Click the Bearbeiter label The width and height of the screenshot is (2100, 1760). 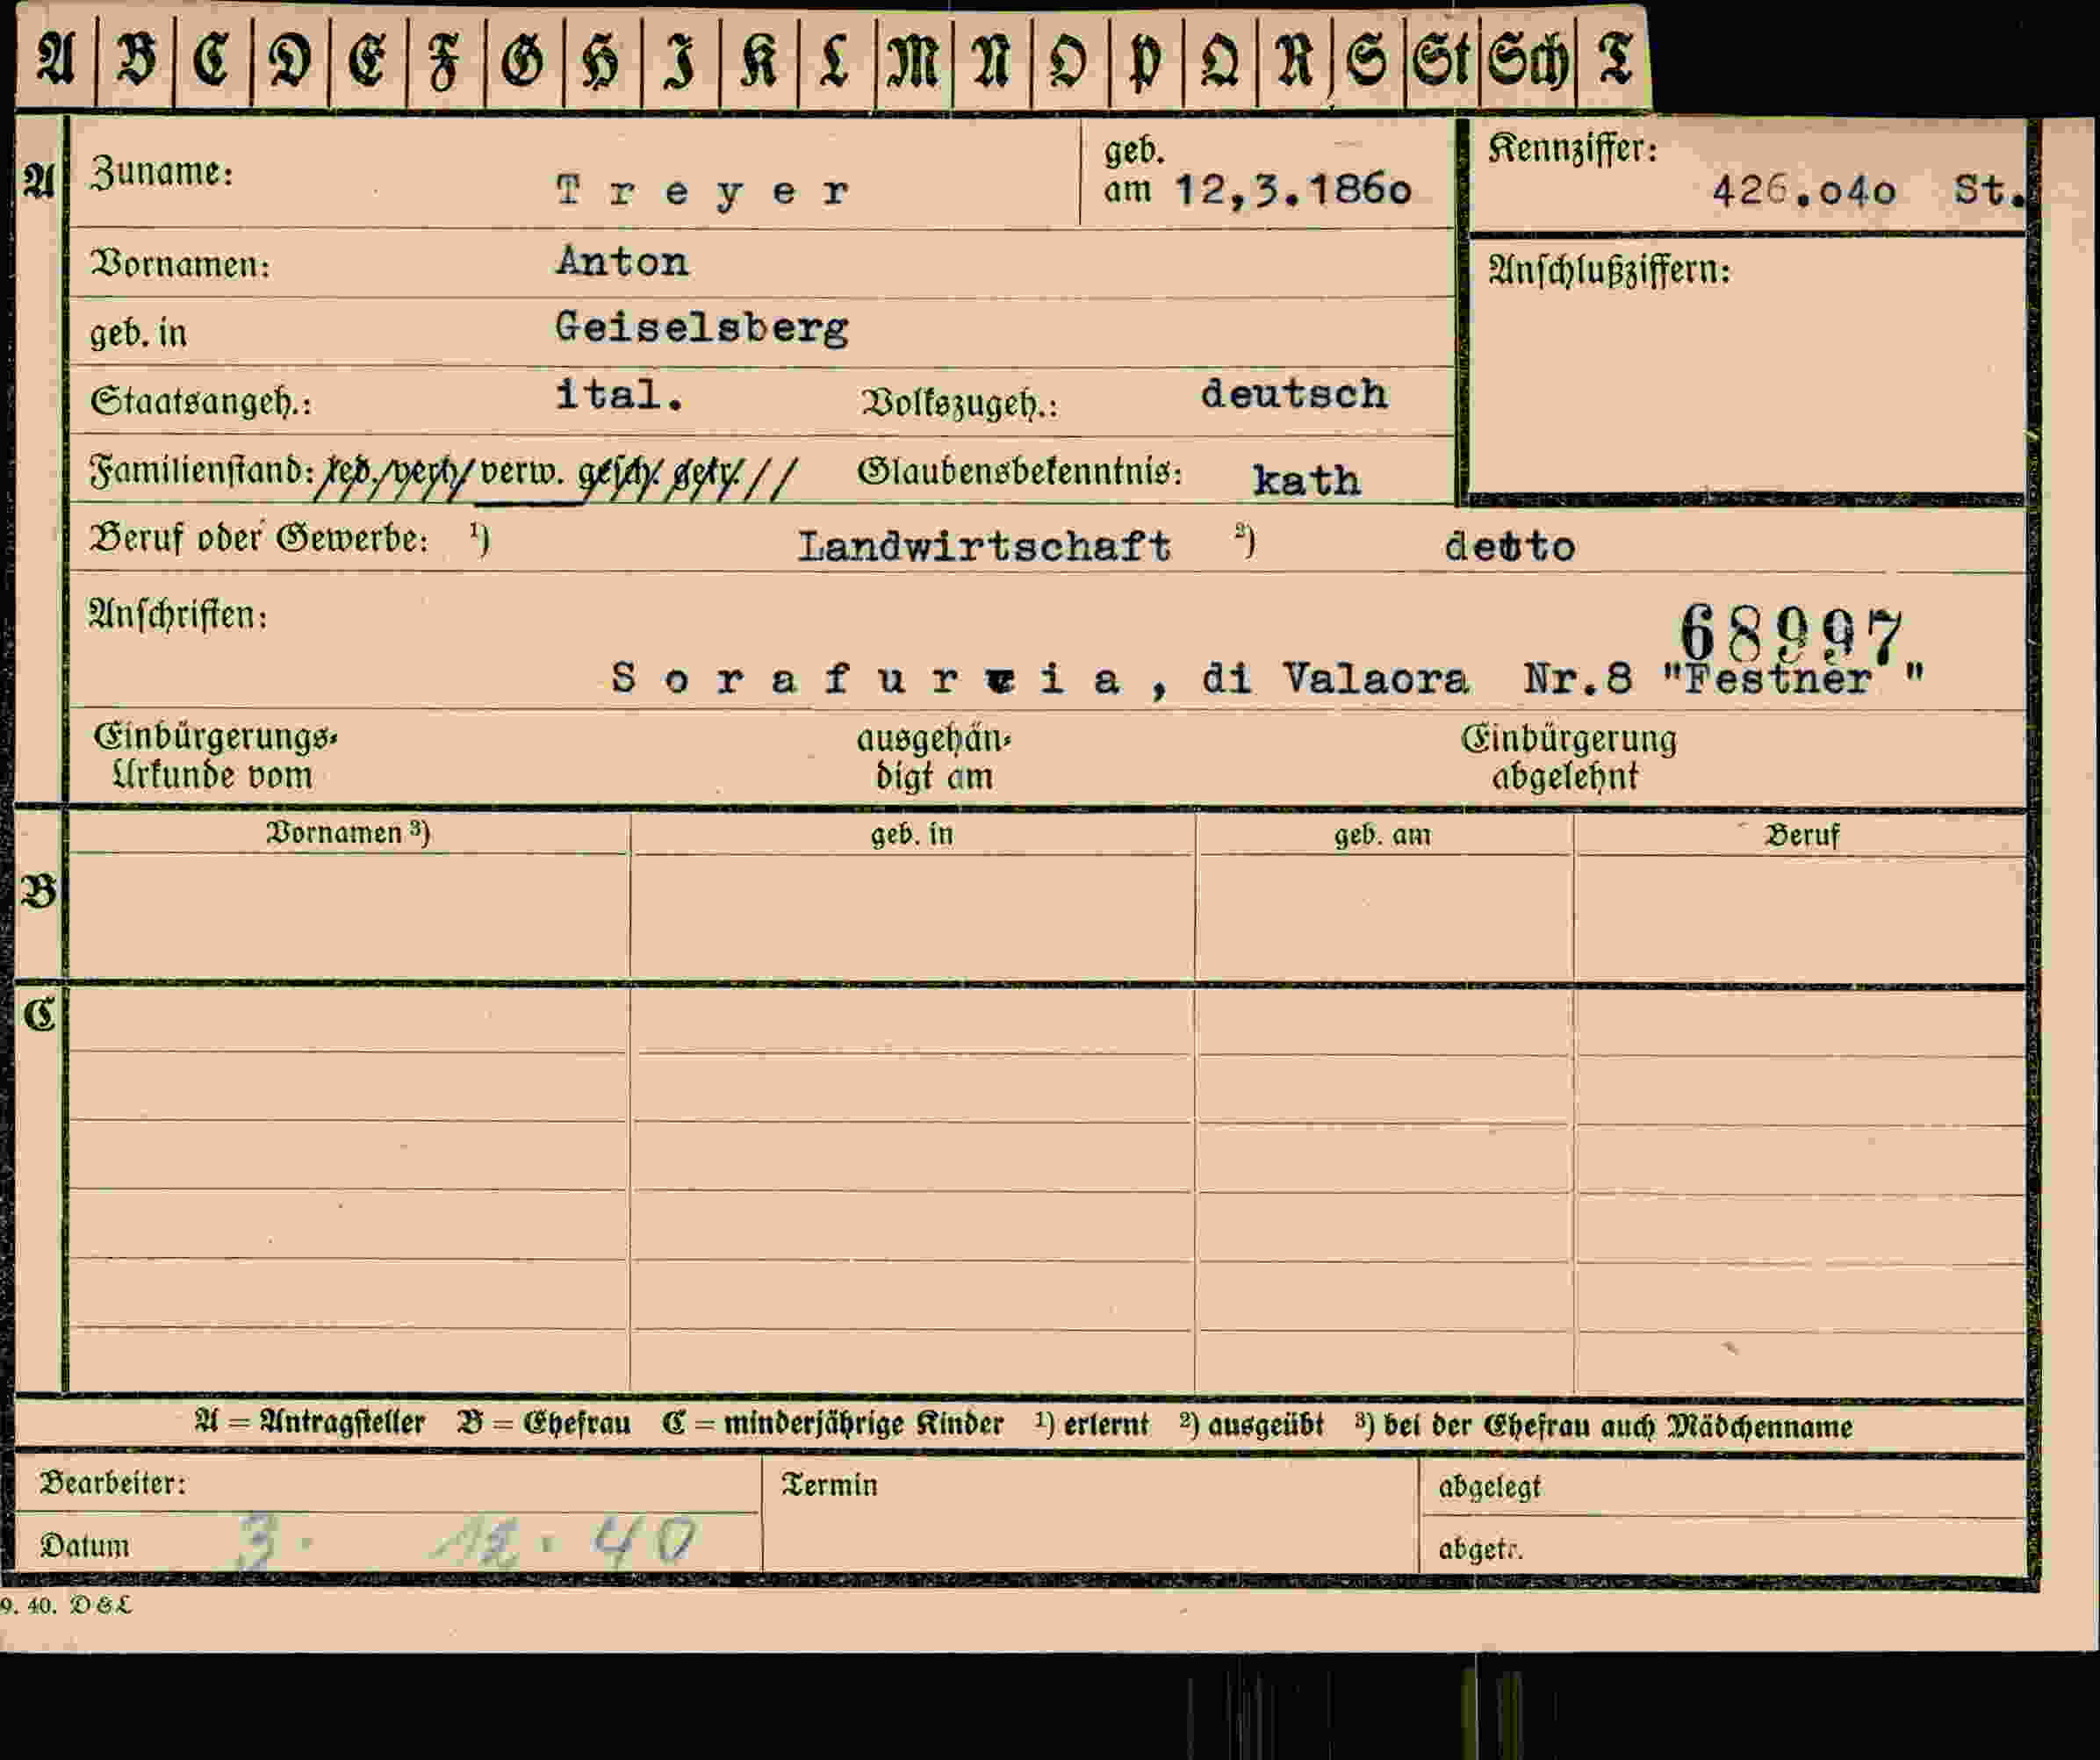(113, 1483)
